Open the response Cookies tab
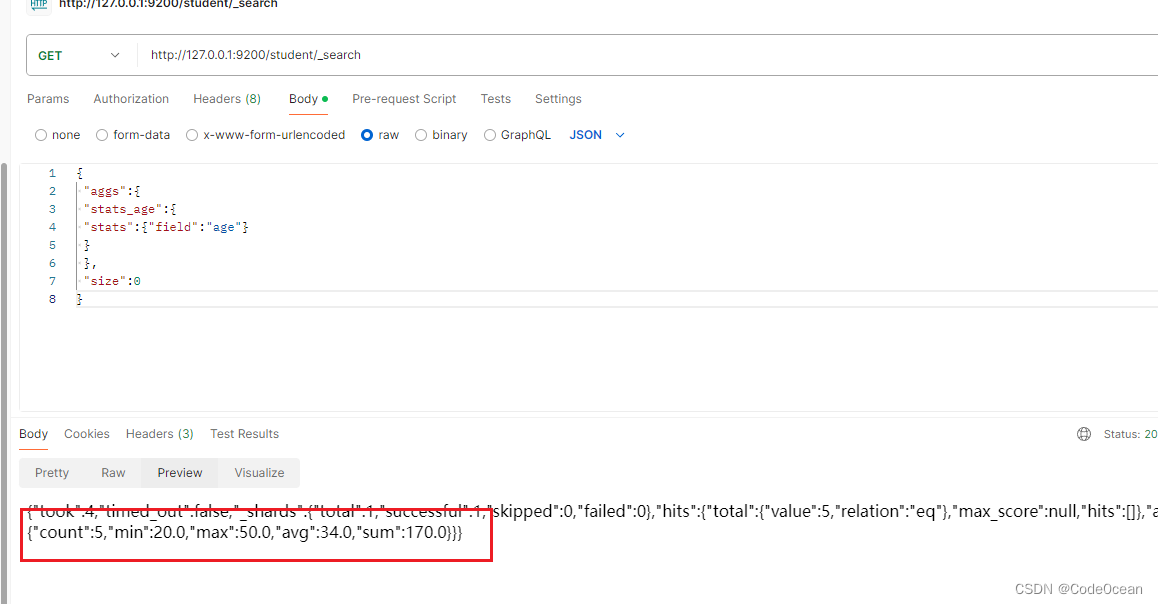1158x604 pixels. tap(86, 434)
